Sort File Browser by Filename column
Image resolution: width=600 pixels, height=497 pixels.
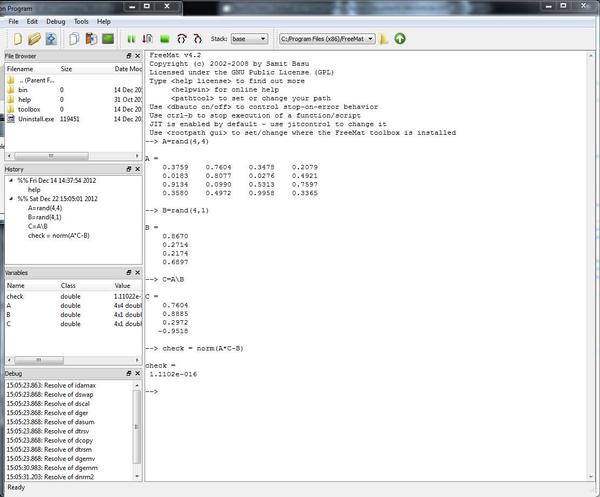[20, 69]
